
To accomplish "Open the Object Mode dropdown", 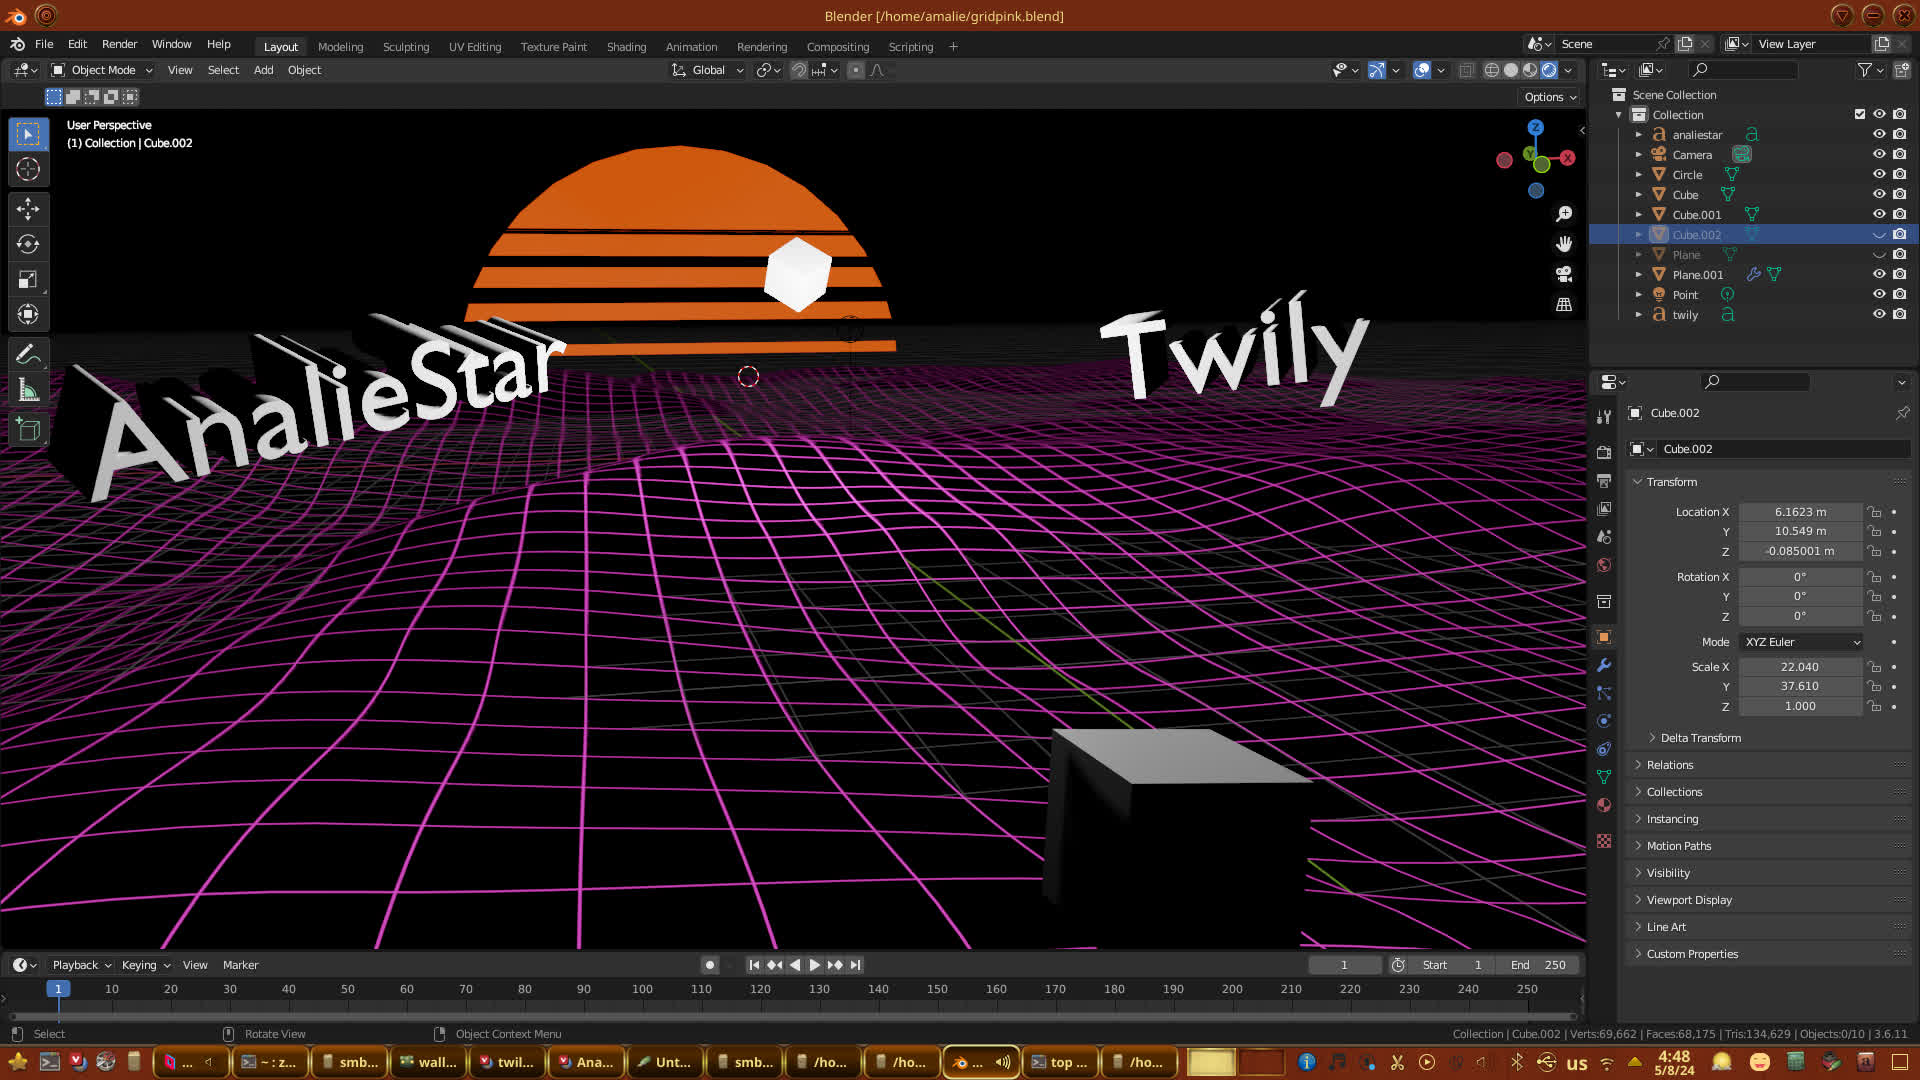I will click(102, 70).
